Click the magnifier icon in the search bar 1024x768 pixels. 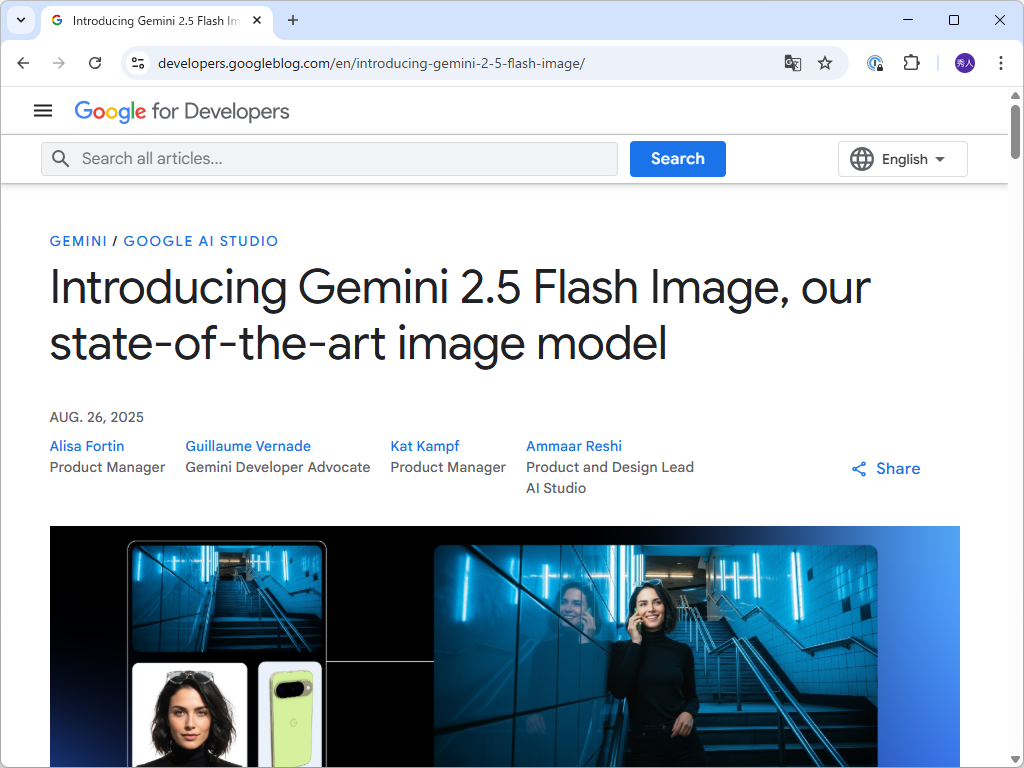[x=60, y=158]
